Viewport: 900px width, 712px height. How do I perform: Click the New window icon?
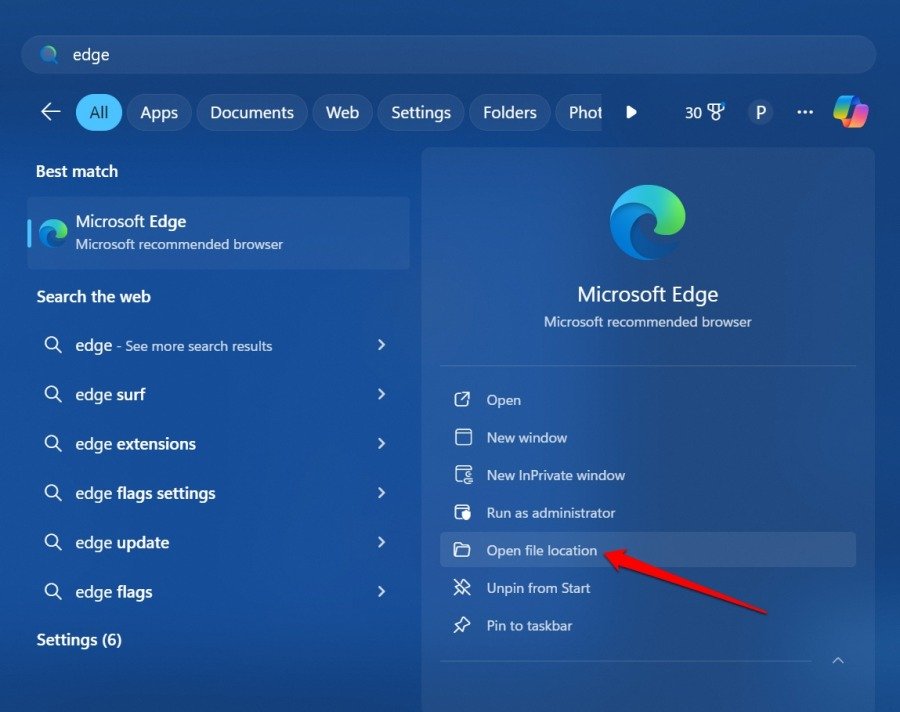[x=464, y=437]
